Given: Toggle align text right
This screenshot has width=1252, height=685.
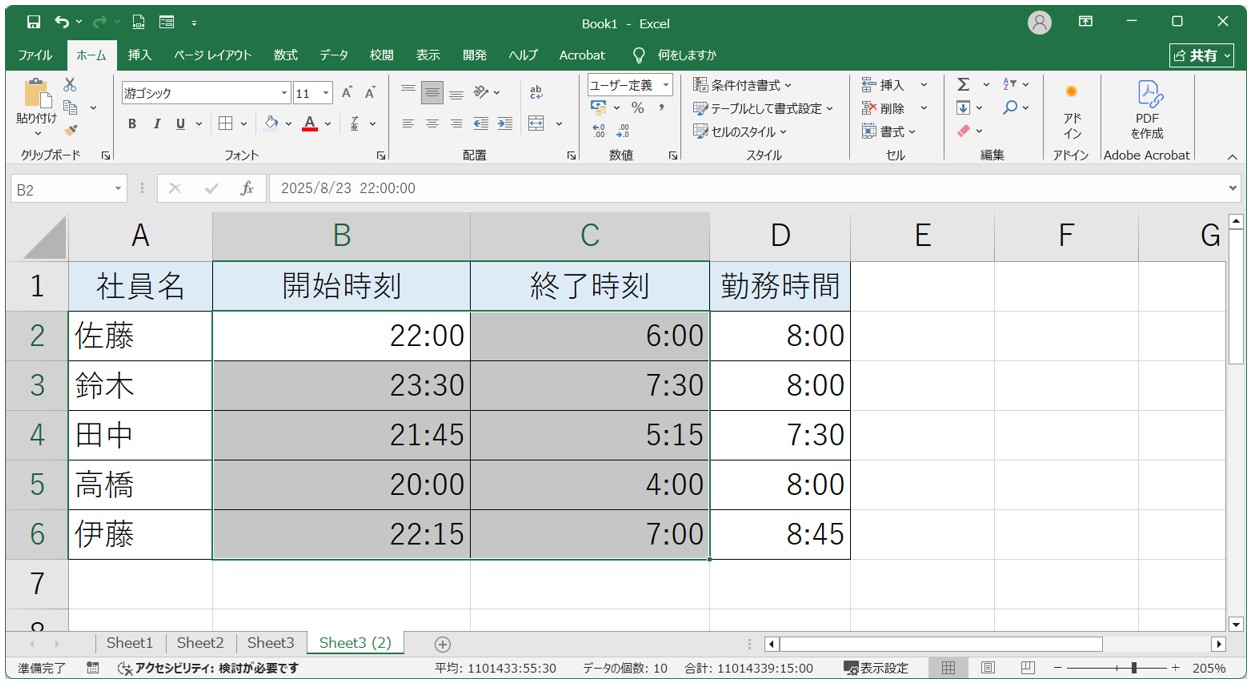Looking at the screenshot, I should 456,124.
